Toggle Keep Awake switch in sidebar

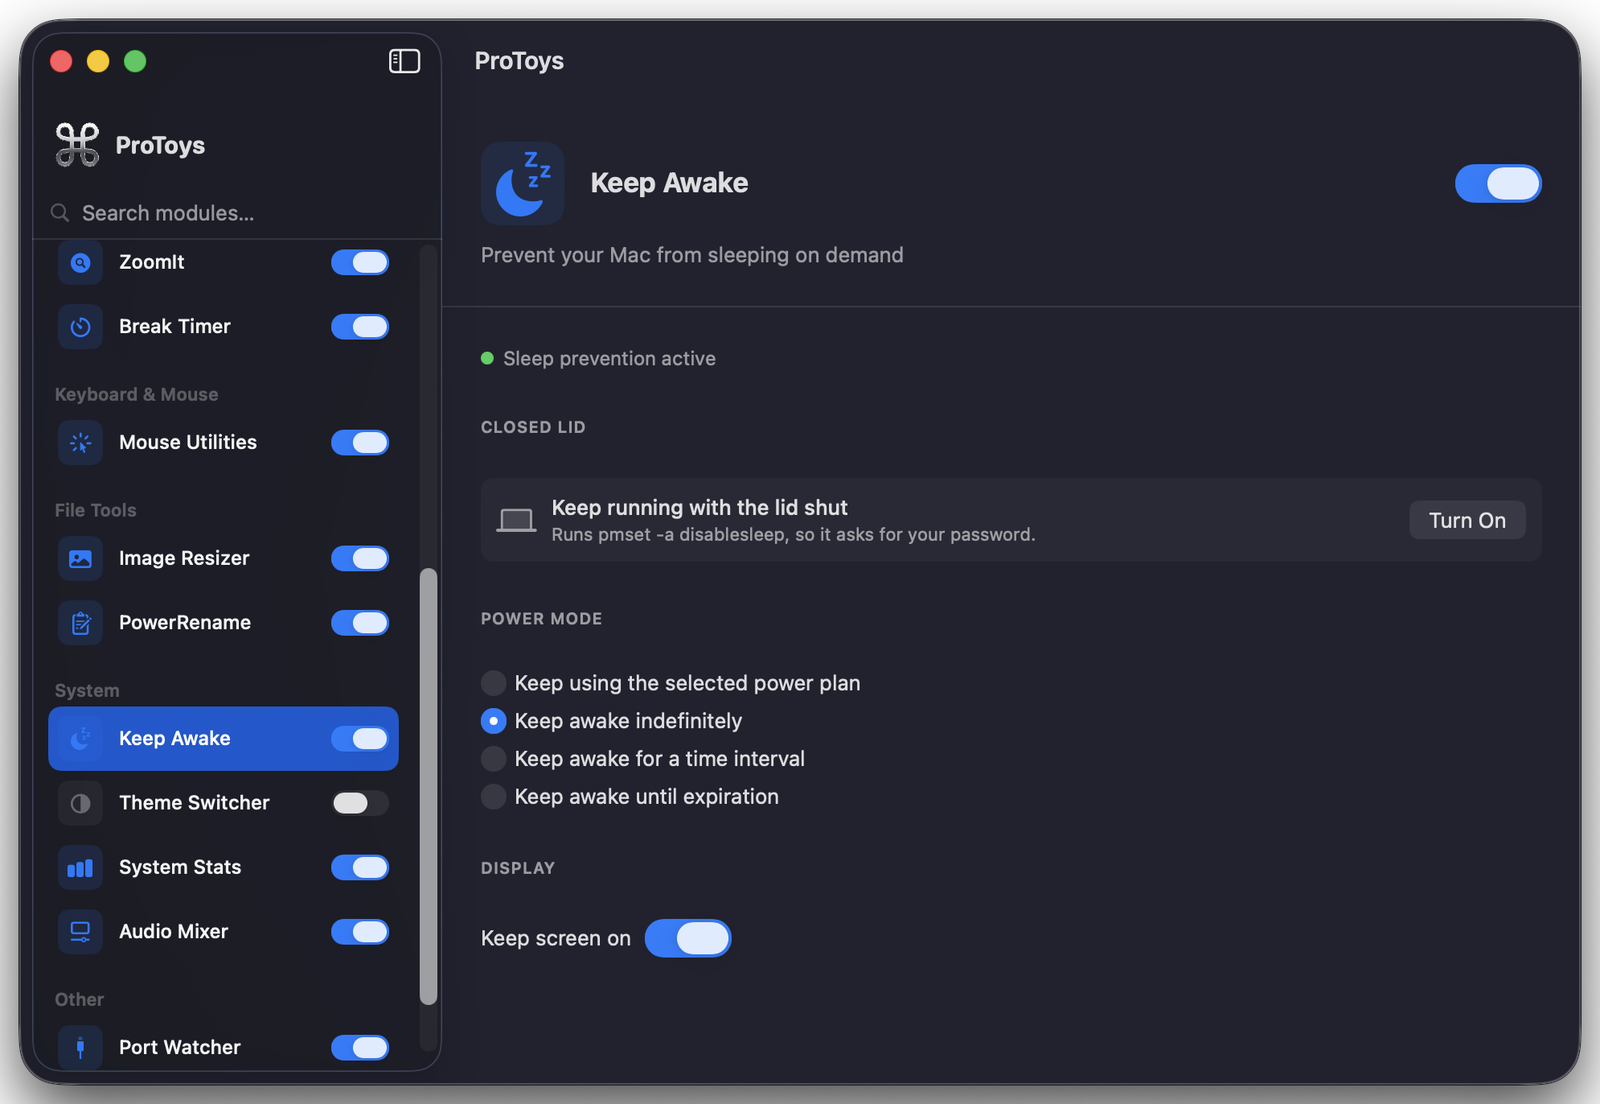point(360,739)
